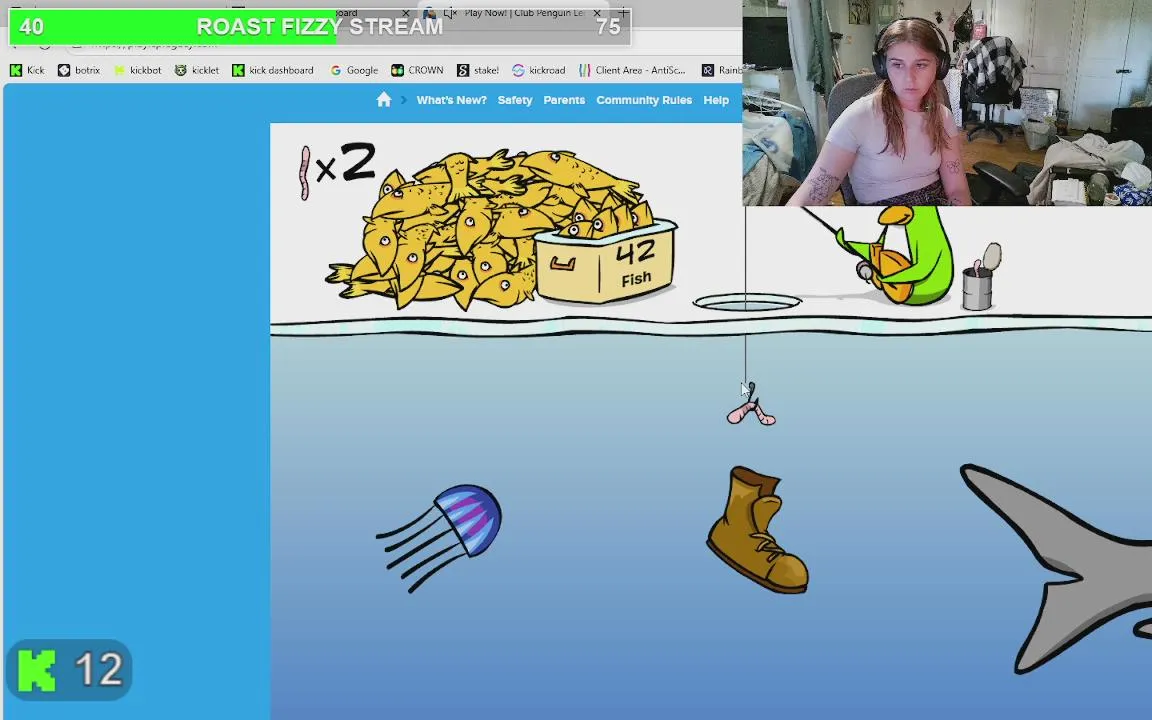Viewport: 1152px width, 720px height.
Task: Click the streamer webcam overlay
Action: click(947, 103)
